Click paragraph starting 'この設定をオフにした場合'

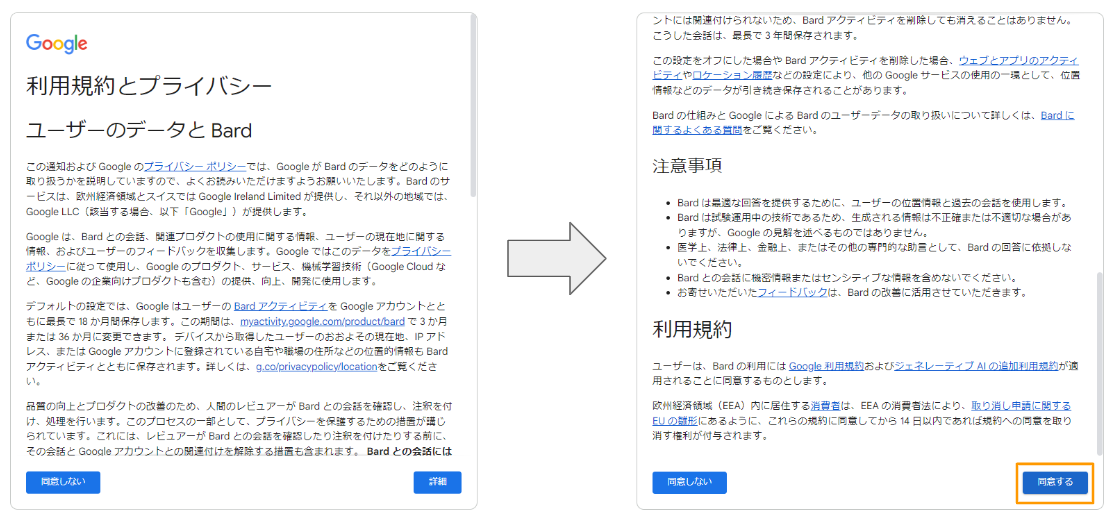(866, 75)
